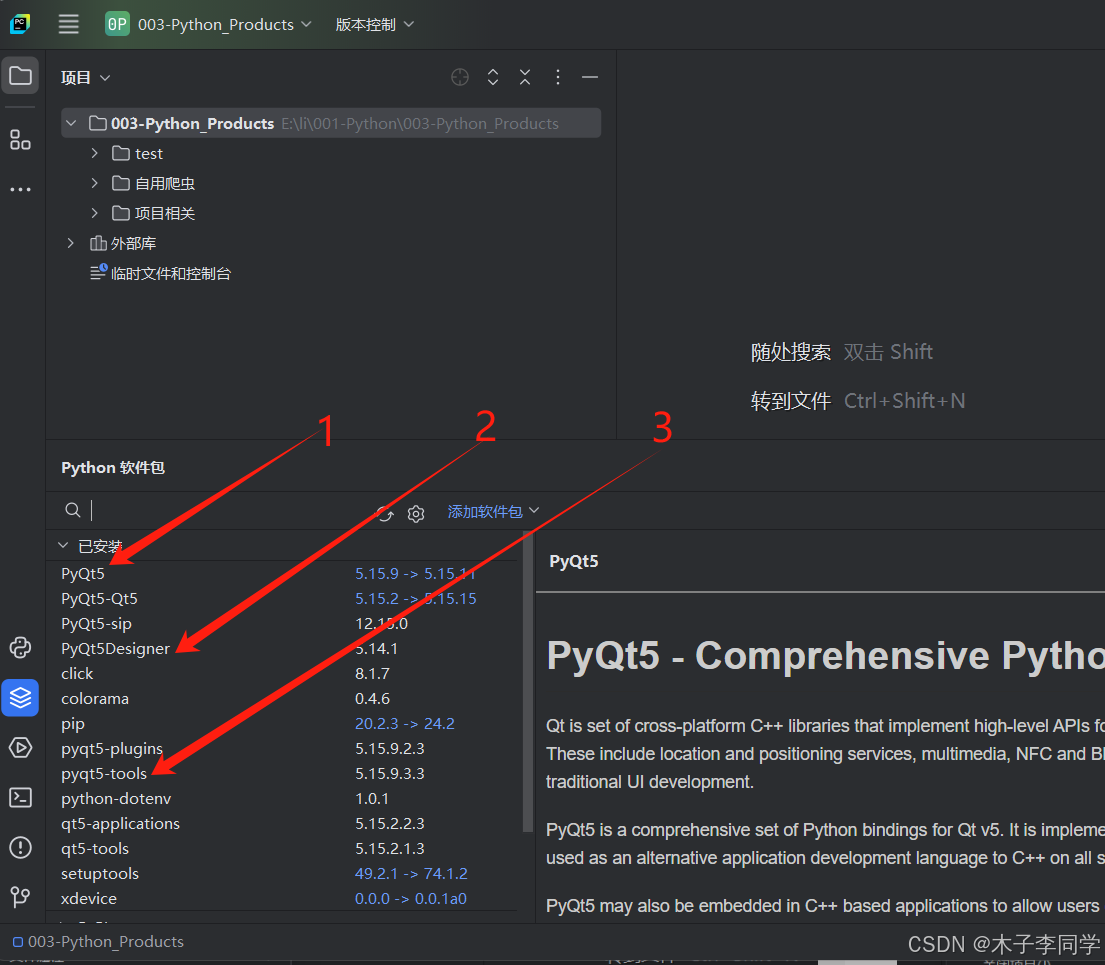Image resolution: width=1105 pixels, height=965 pixels.
Task: Open the Python Console icon
Action: [x=20, y=648]
